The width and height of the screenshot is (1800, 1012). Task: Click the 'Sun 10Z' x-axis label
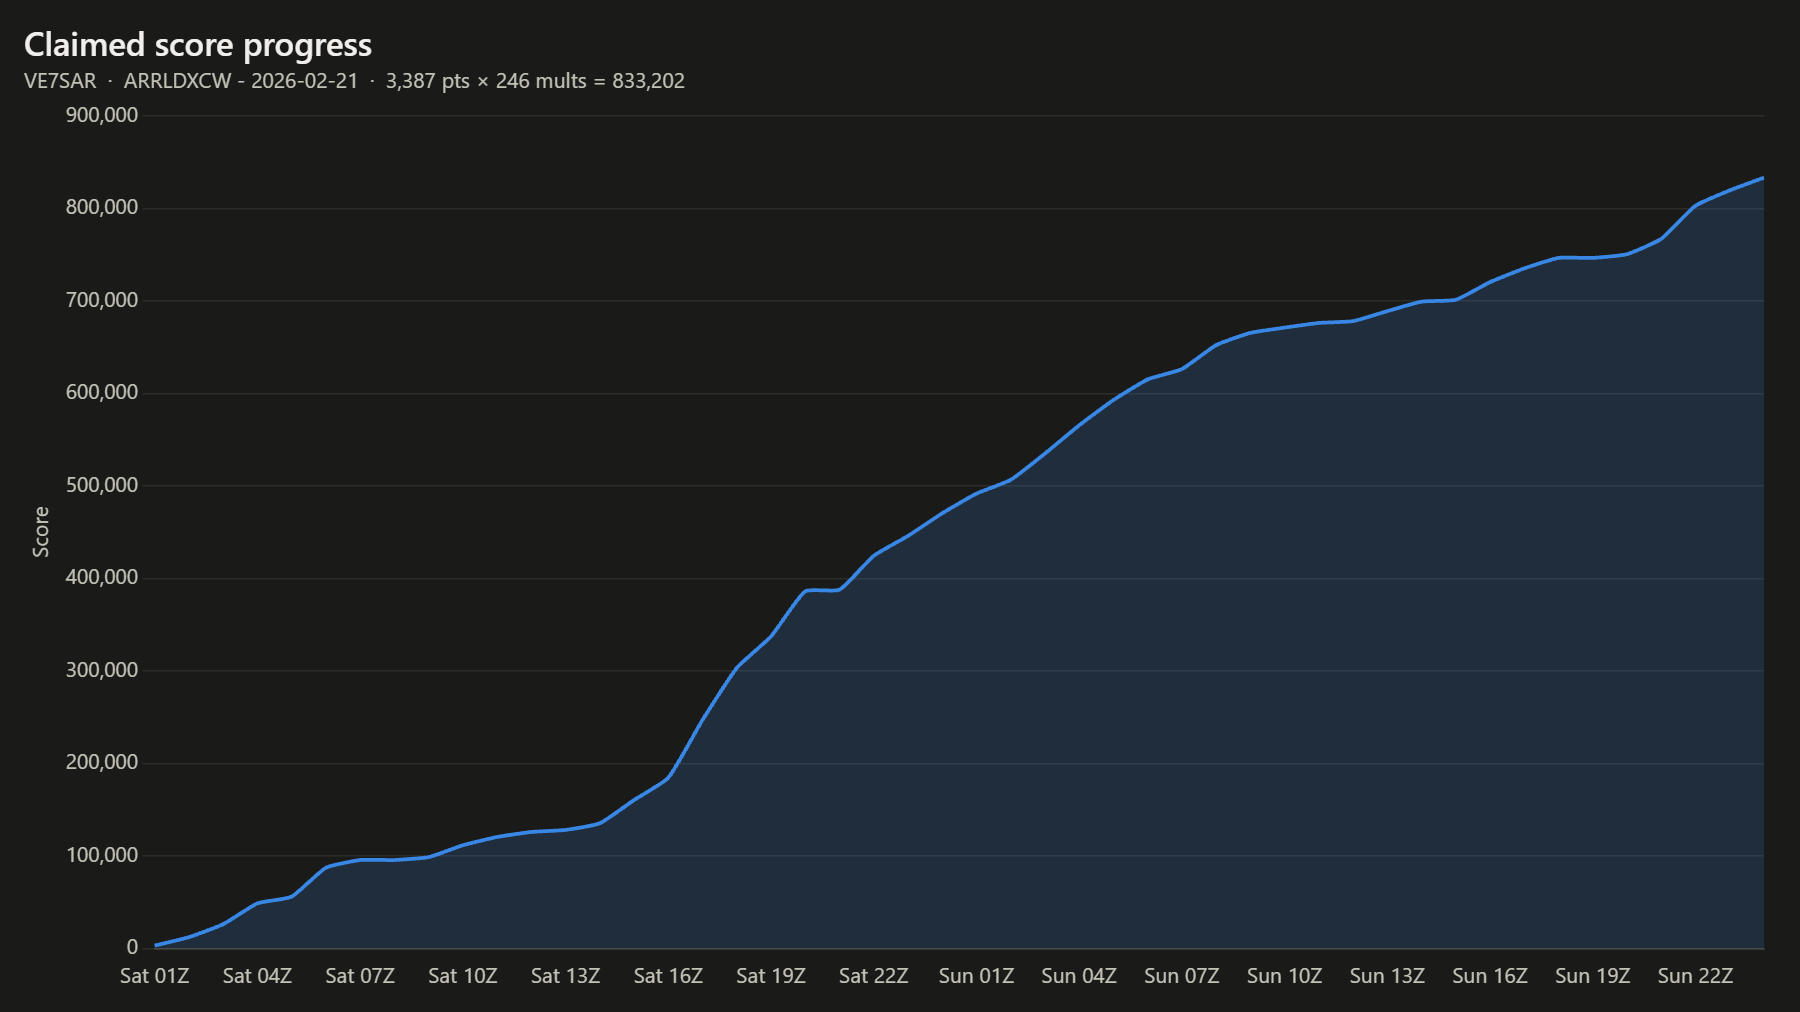pos(1284,976)
